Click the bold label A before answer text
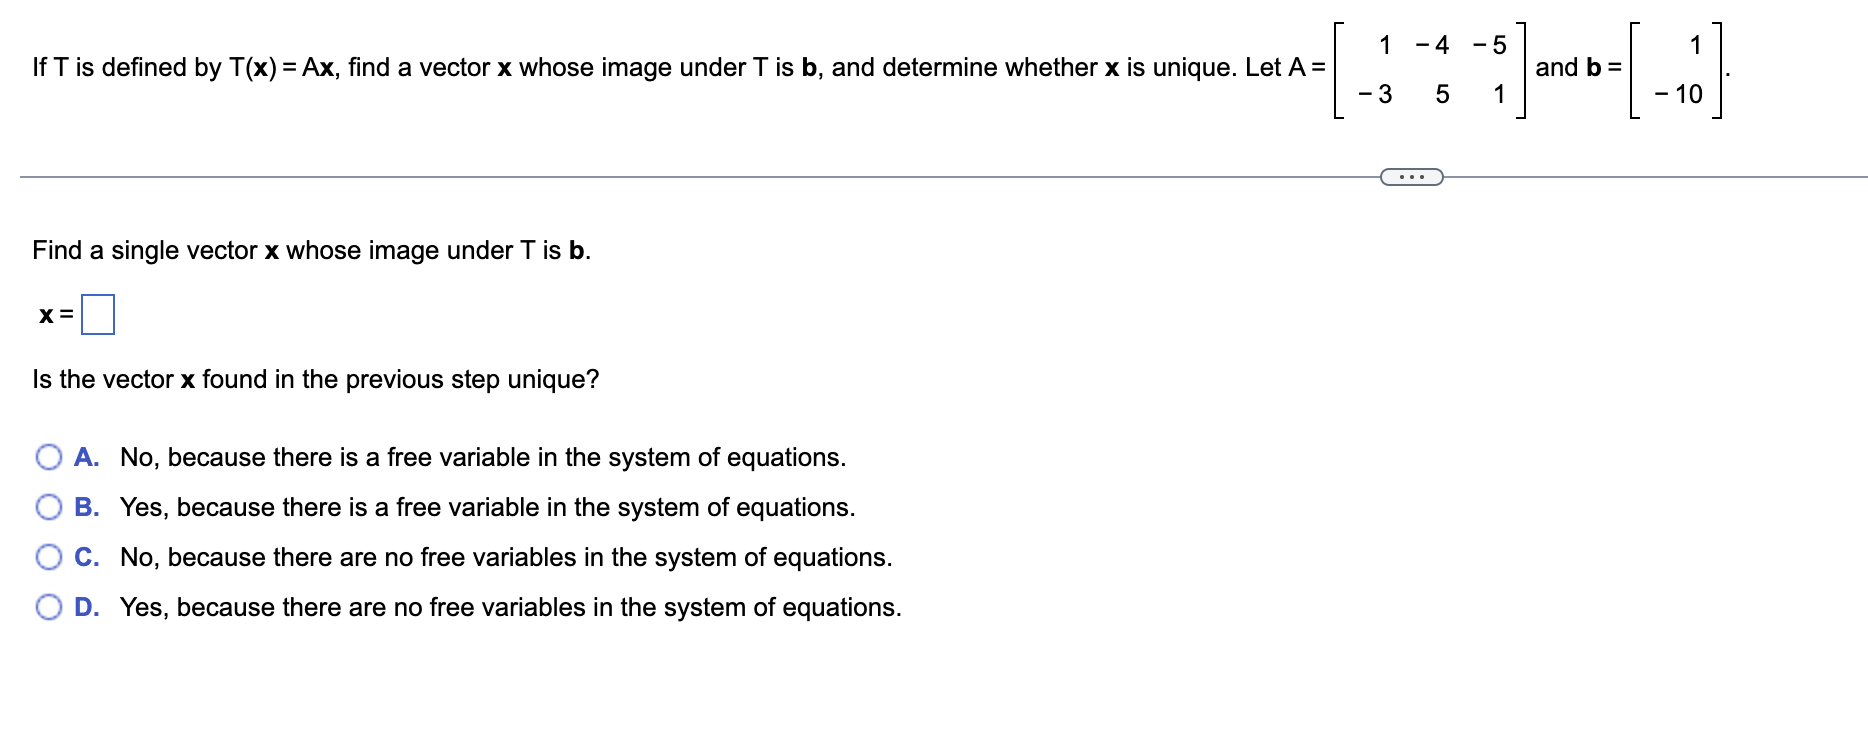 coord(88,457)
